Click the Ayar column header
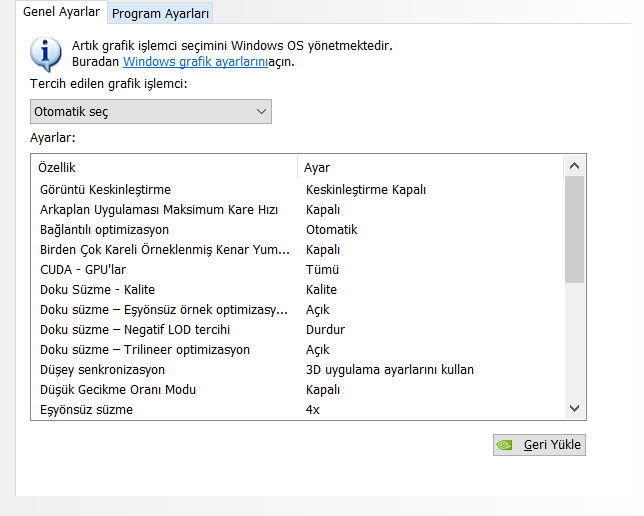 click(318, 167)
